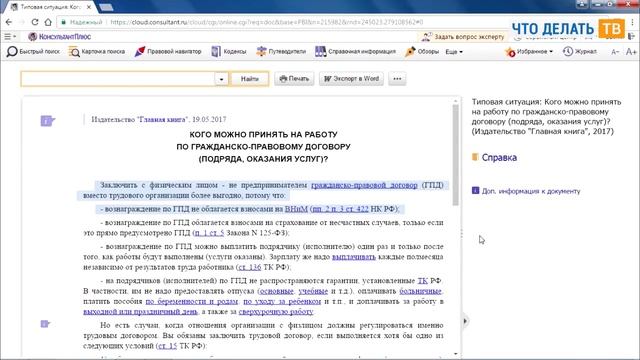The height and width of the screenshot is (360, 640).
Task: Click Экспорт в Word button
Action: (x=351, y=79)
